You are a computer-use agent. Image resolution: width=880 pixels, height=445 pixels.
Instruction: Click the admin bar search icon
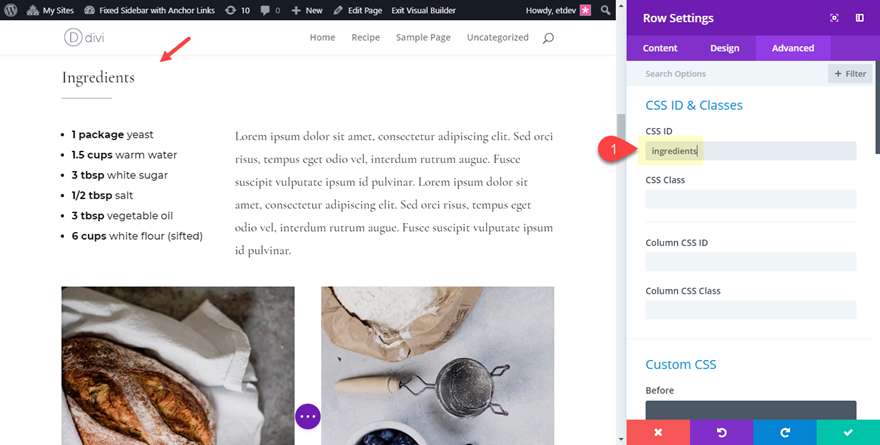pyautogui.click(x=603, y=10)
